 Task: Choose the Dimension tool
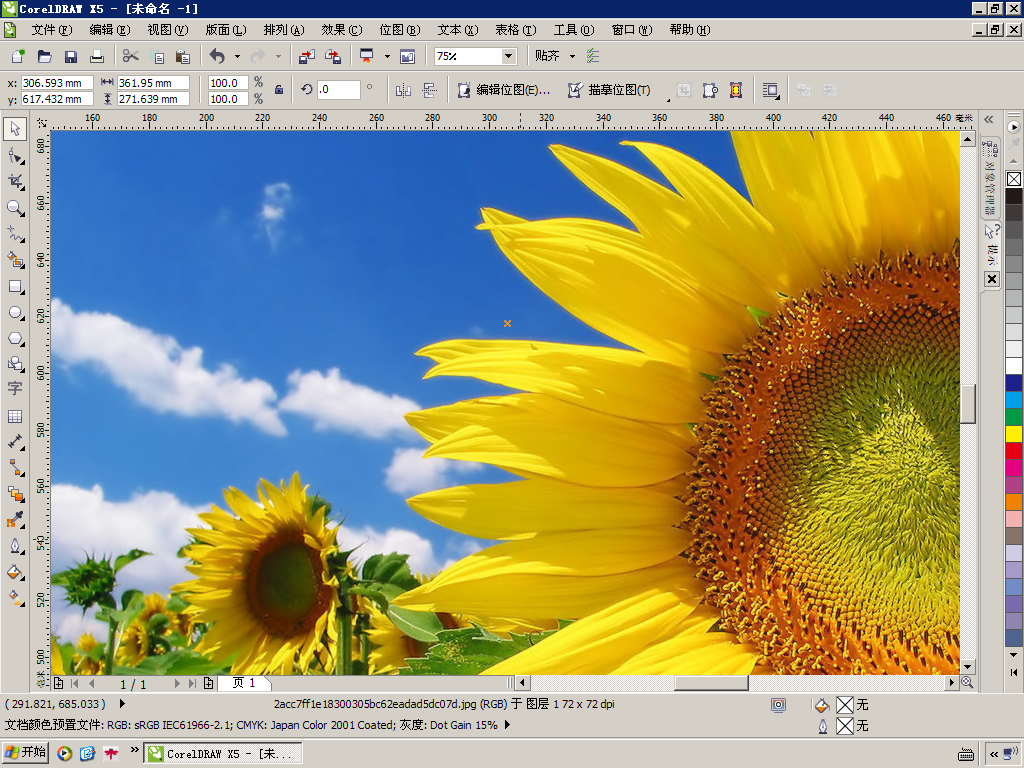tap(15, 442)
